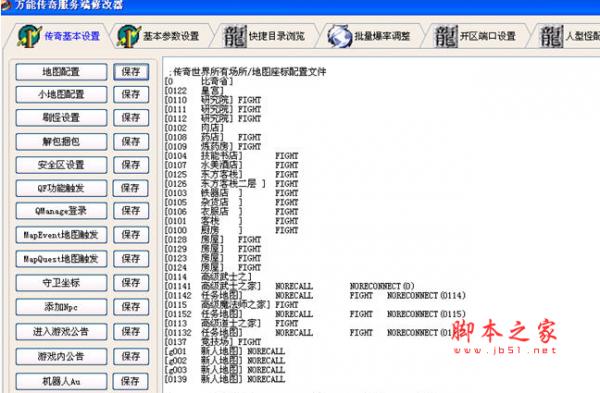Click the 传奇基本设置 tab icon
Viewport: 600px width, 393px height.
[x=29, y=36]
